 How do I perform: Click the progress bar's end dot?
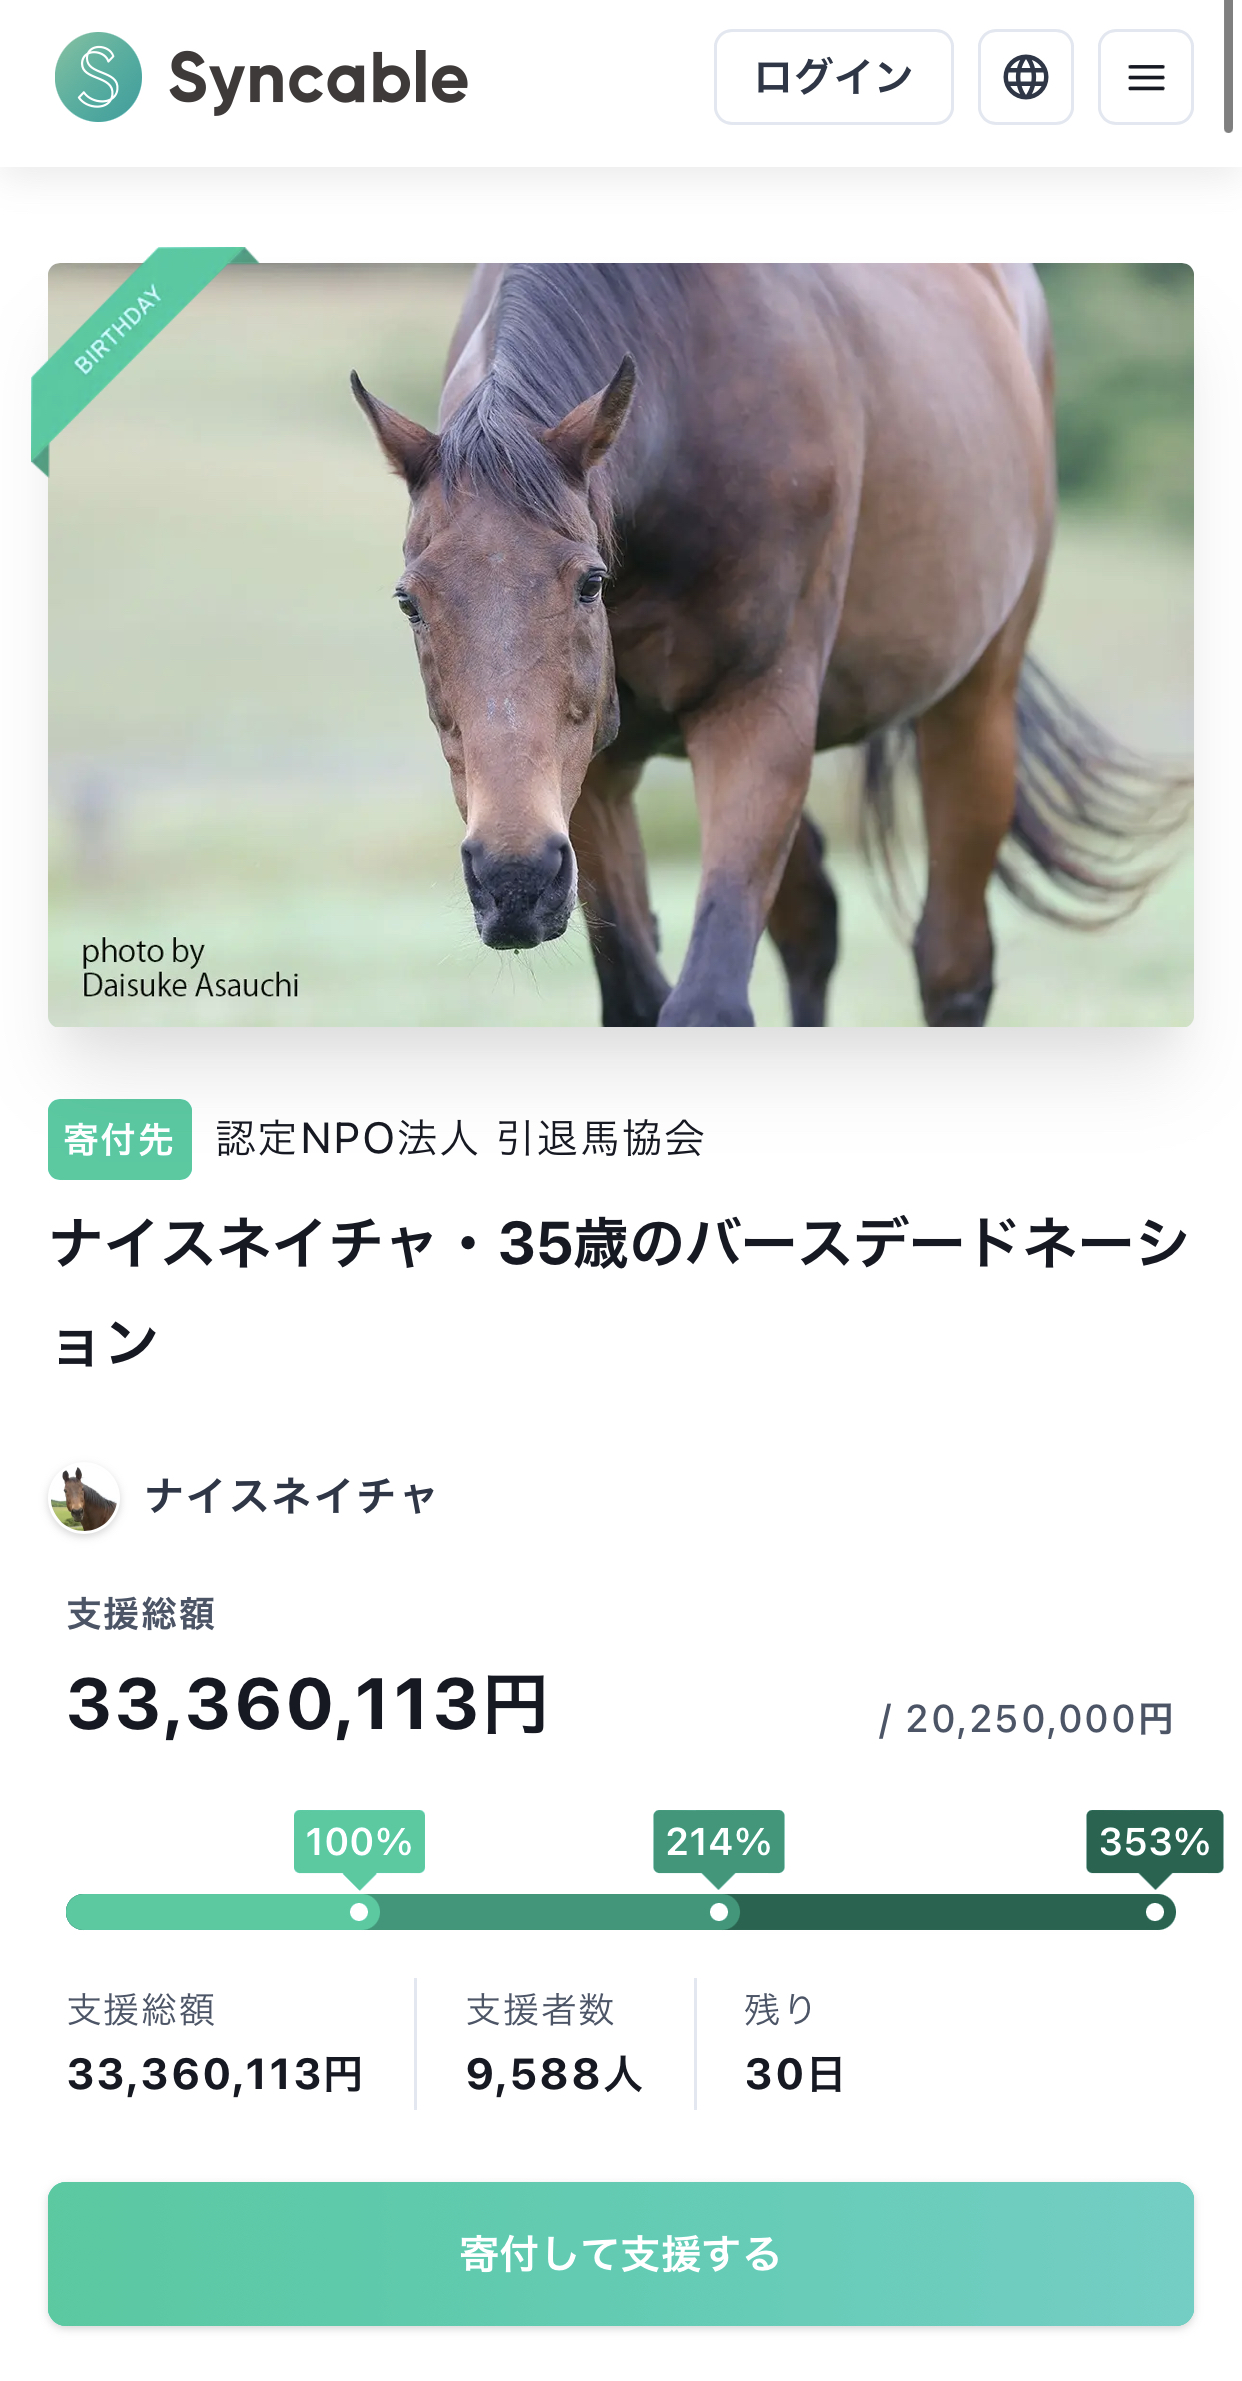tap(1154, 1912)
